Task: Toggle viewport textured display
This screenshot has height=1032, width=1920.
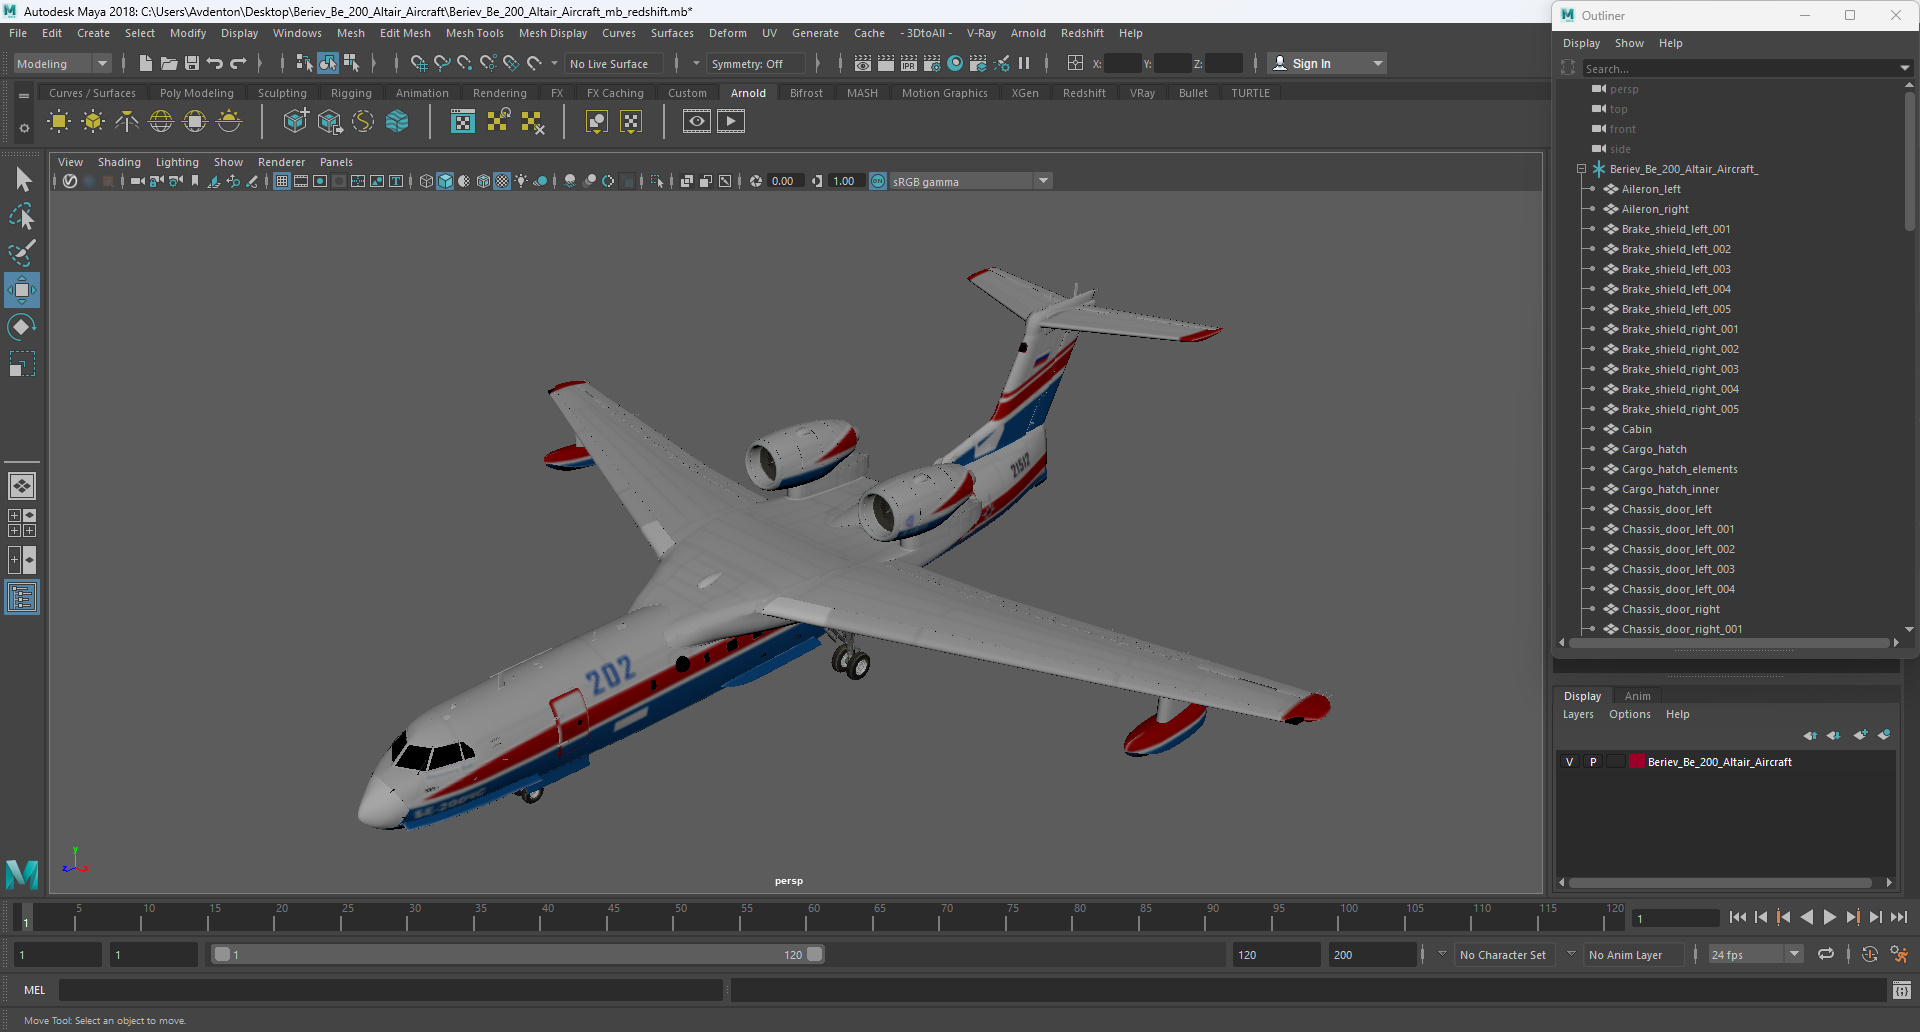Action: 502,181
